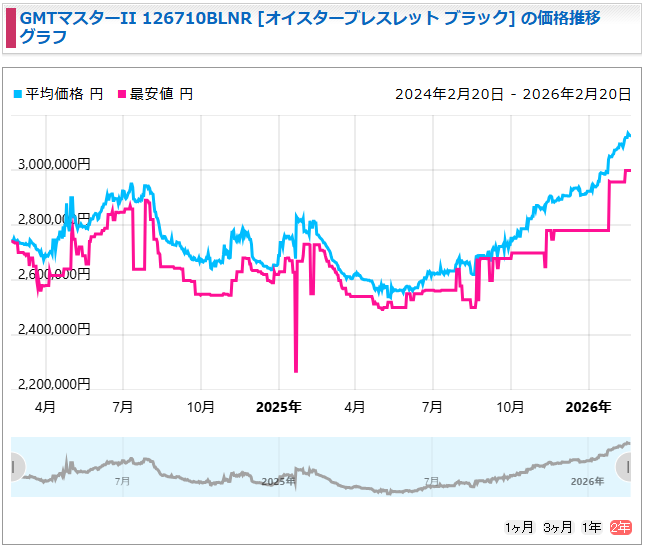Click the 3,000,000円 y-axis label

coord(53,165)
